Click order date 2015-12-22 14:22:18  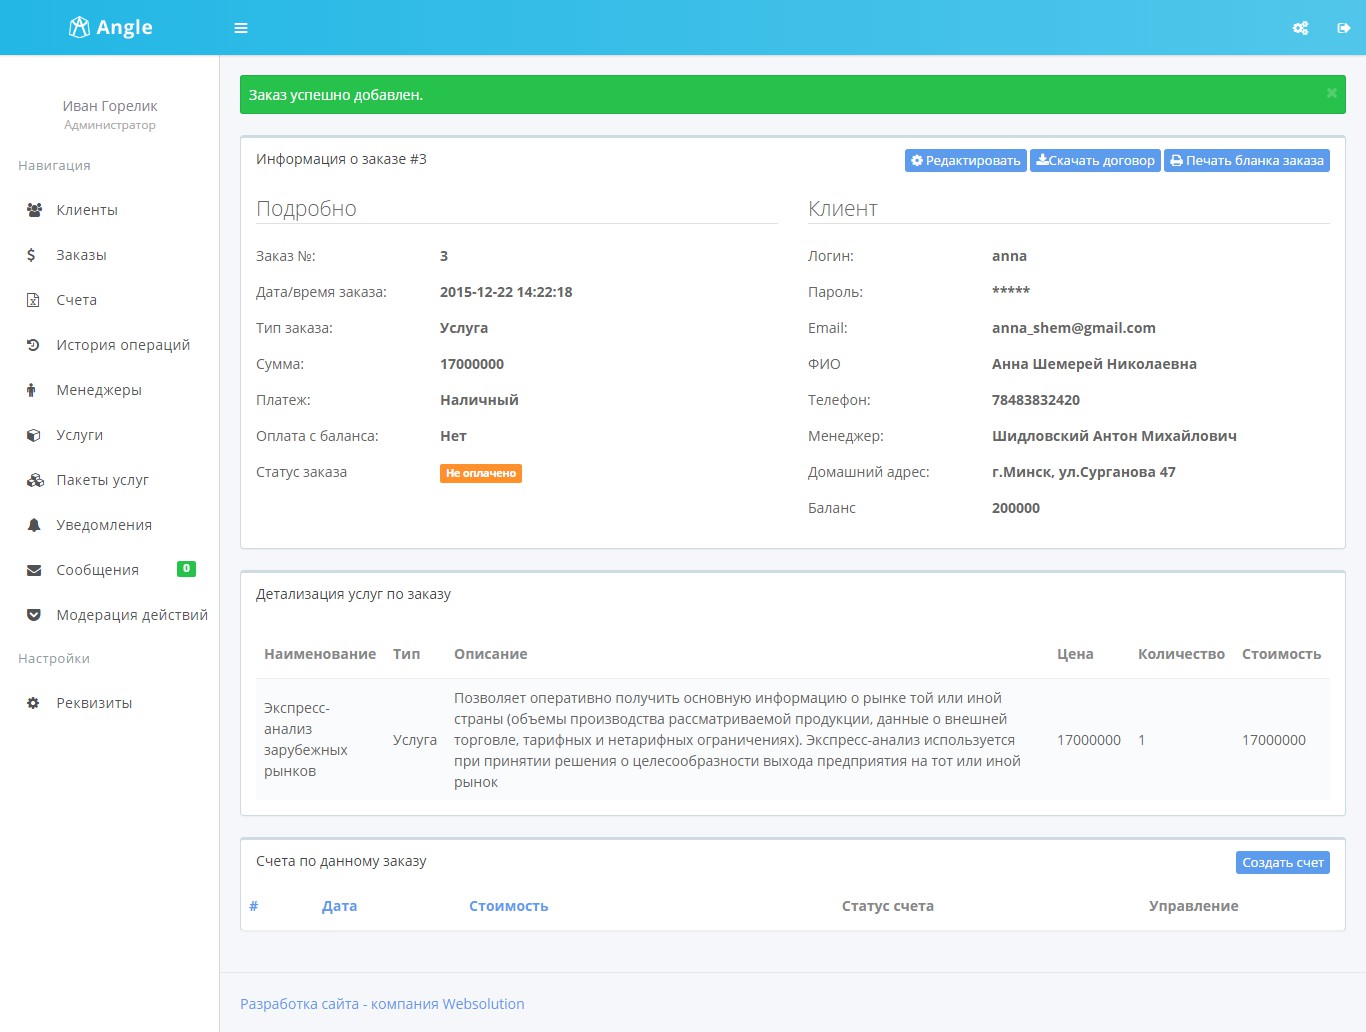506,292
